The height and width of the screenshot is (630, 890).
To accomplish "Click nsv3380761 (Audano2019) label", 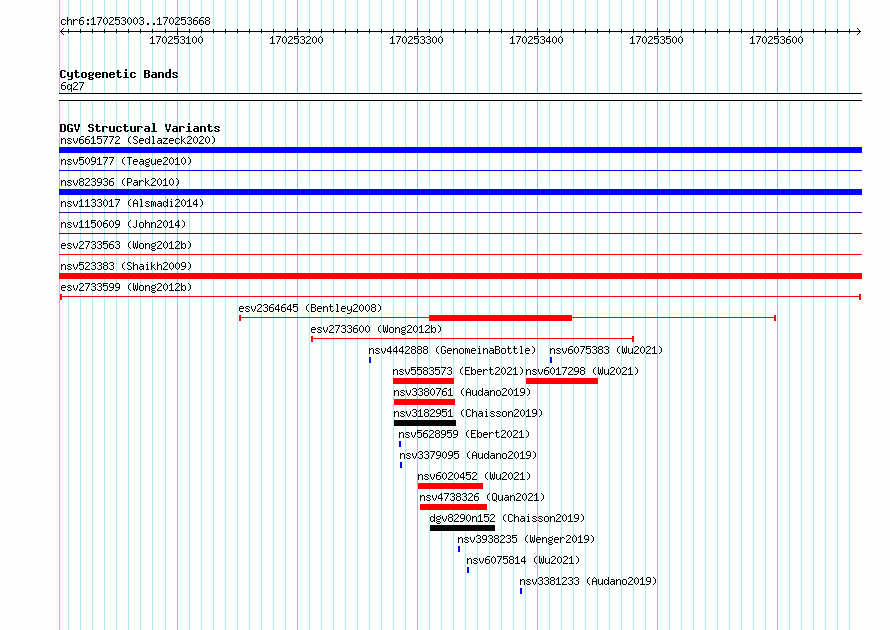I will tap(461, 392).
